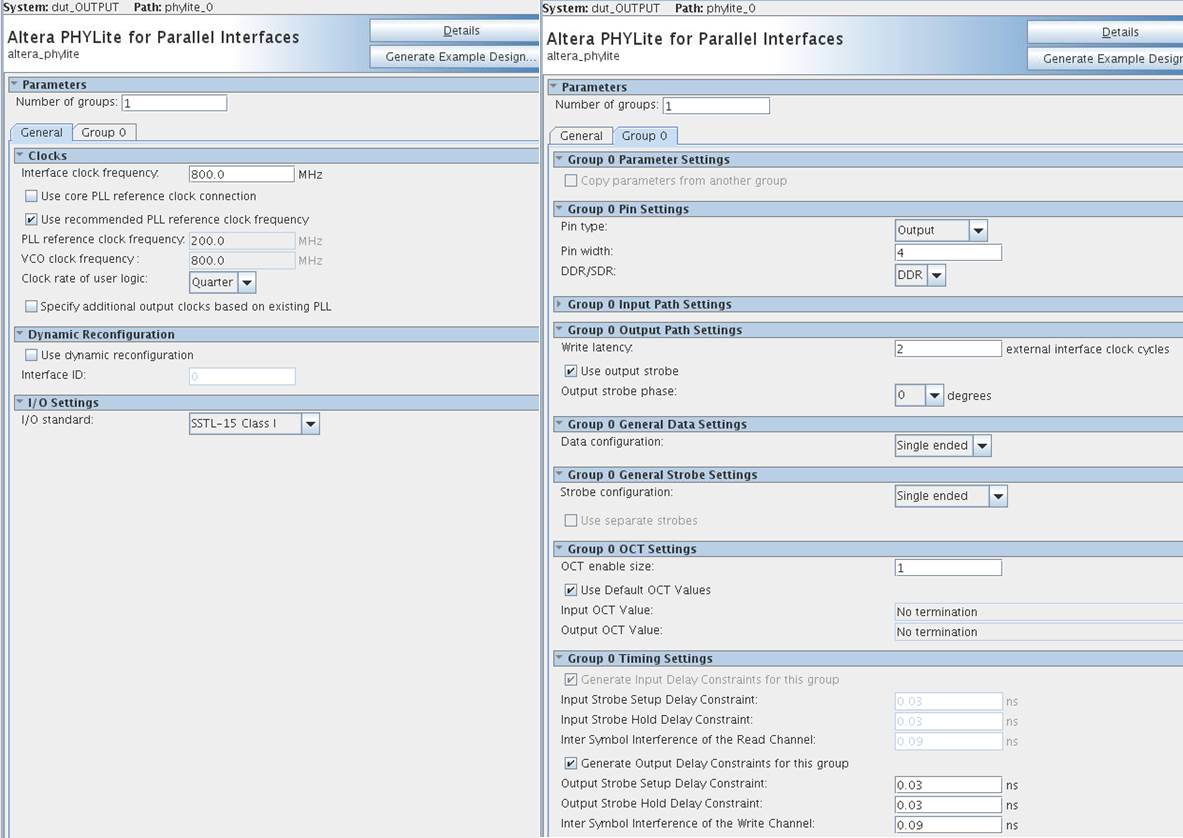1183x838 pixels.
Task: Collapse Parameters section in left panel
Action: 14,84
